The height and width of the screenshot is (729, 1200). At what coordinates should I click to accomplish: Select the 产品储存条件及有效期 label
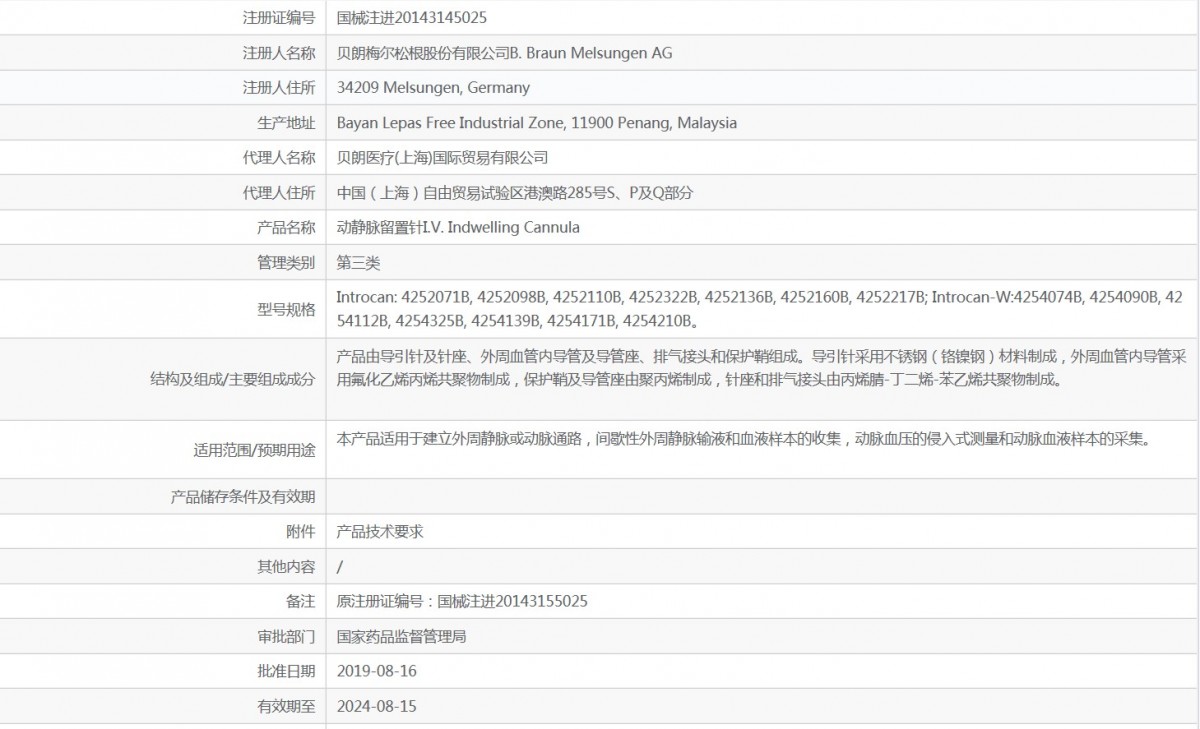243,497
